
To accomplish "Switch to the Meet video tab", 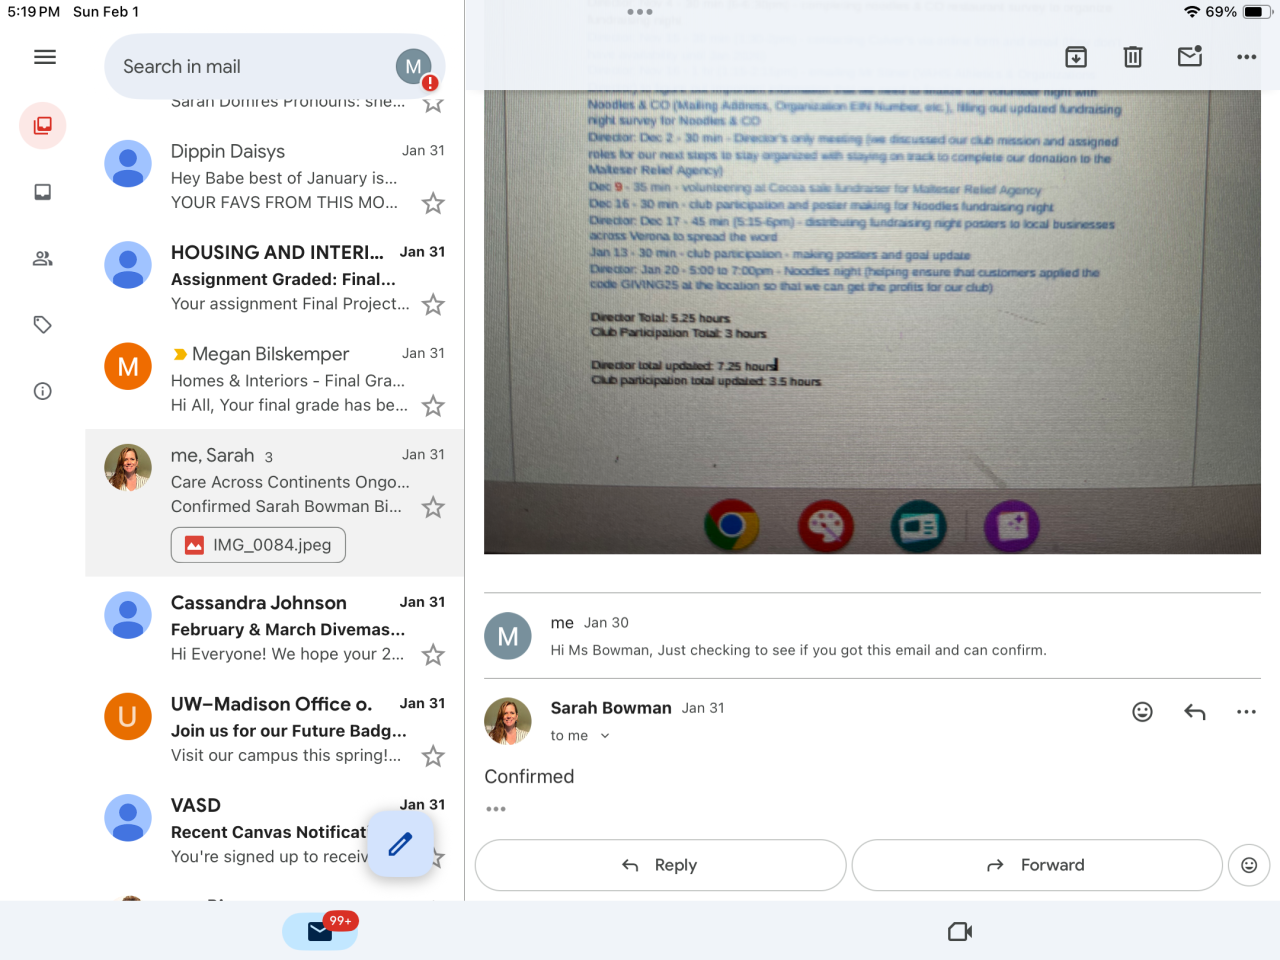I will (x=960, y=931).
